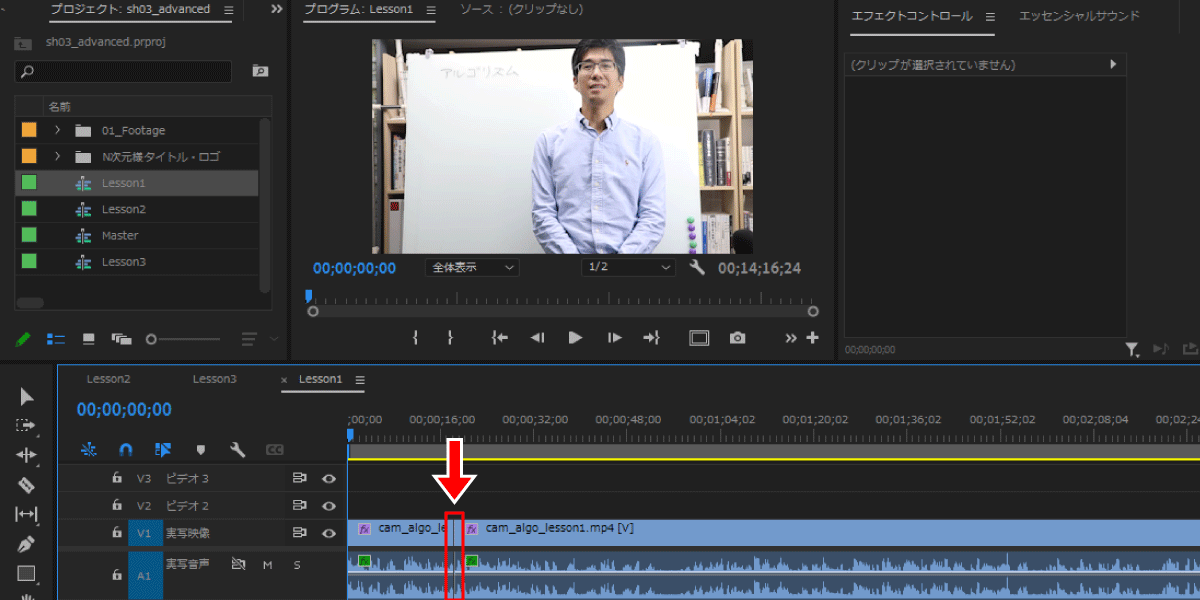Solo the A1 track with the S button

[297, 565]
